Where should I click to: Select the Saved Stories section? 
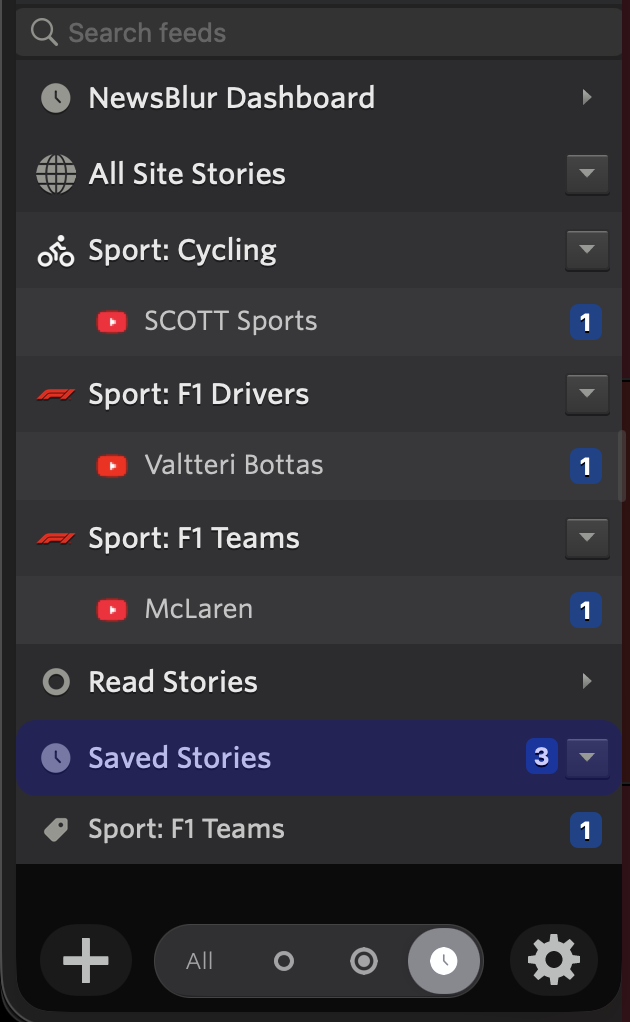click(x=180, y=758)
